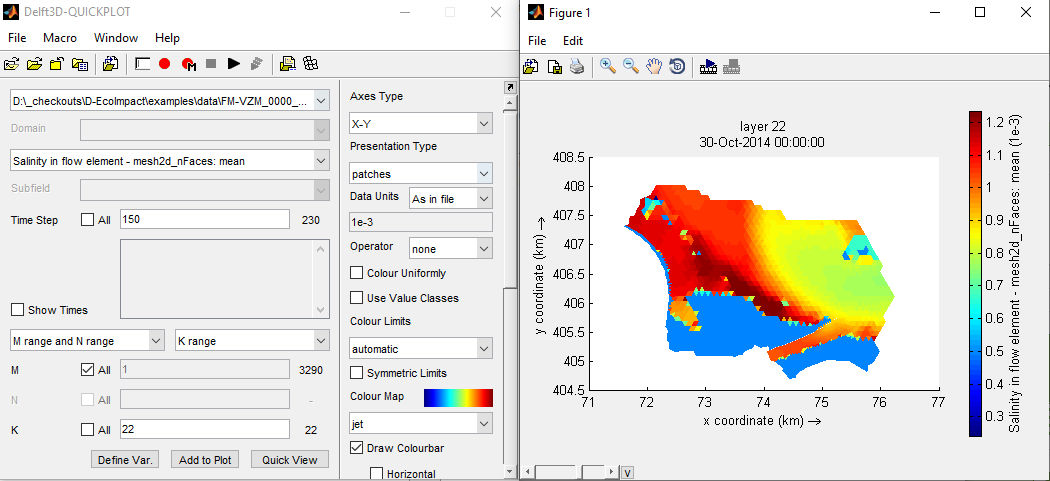This screenshot has height=481, width=1050.
Task: Click the zoom in magnifier icon
Action: [607, 67]
